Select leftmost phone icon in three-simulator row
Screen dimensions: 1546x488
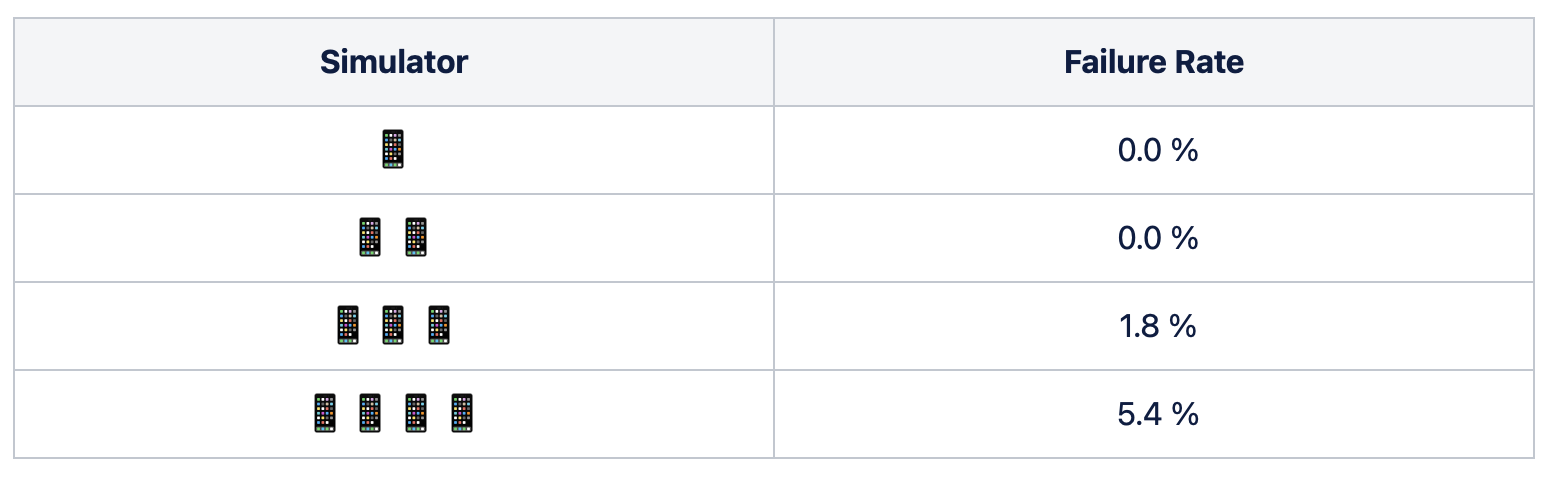tap(347, 326)
